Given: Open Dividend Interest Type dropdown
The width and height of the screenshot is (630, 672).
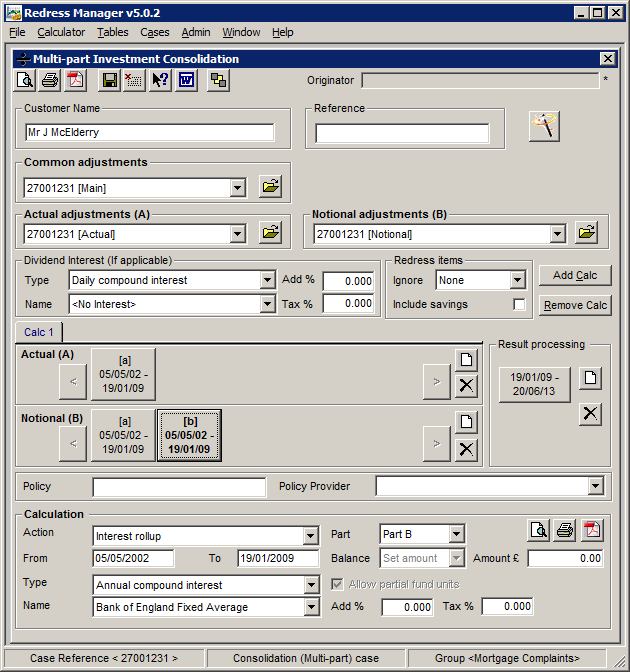Looking at the screenshot, I should pos(267,280).
